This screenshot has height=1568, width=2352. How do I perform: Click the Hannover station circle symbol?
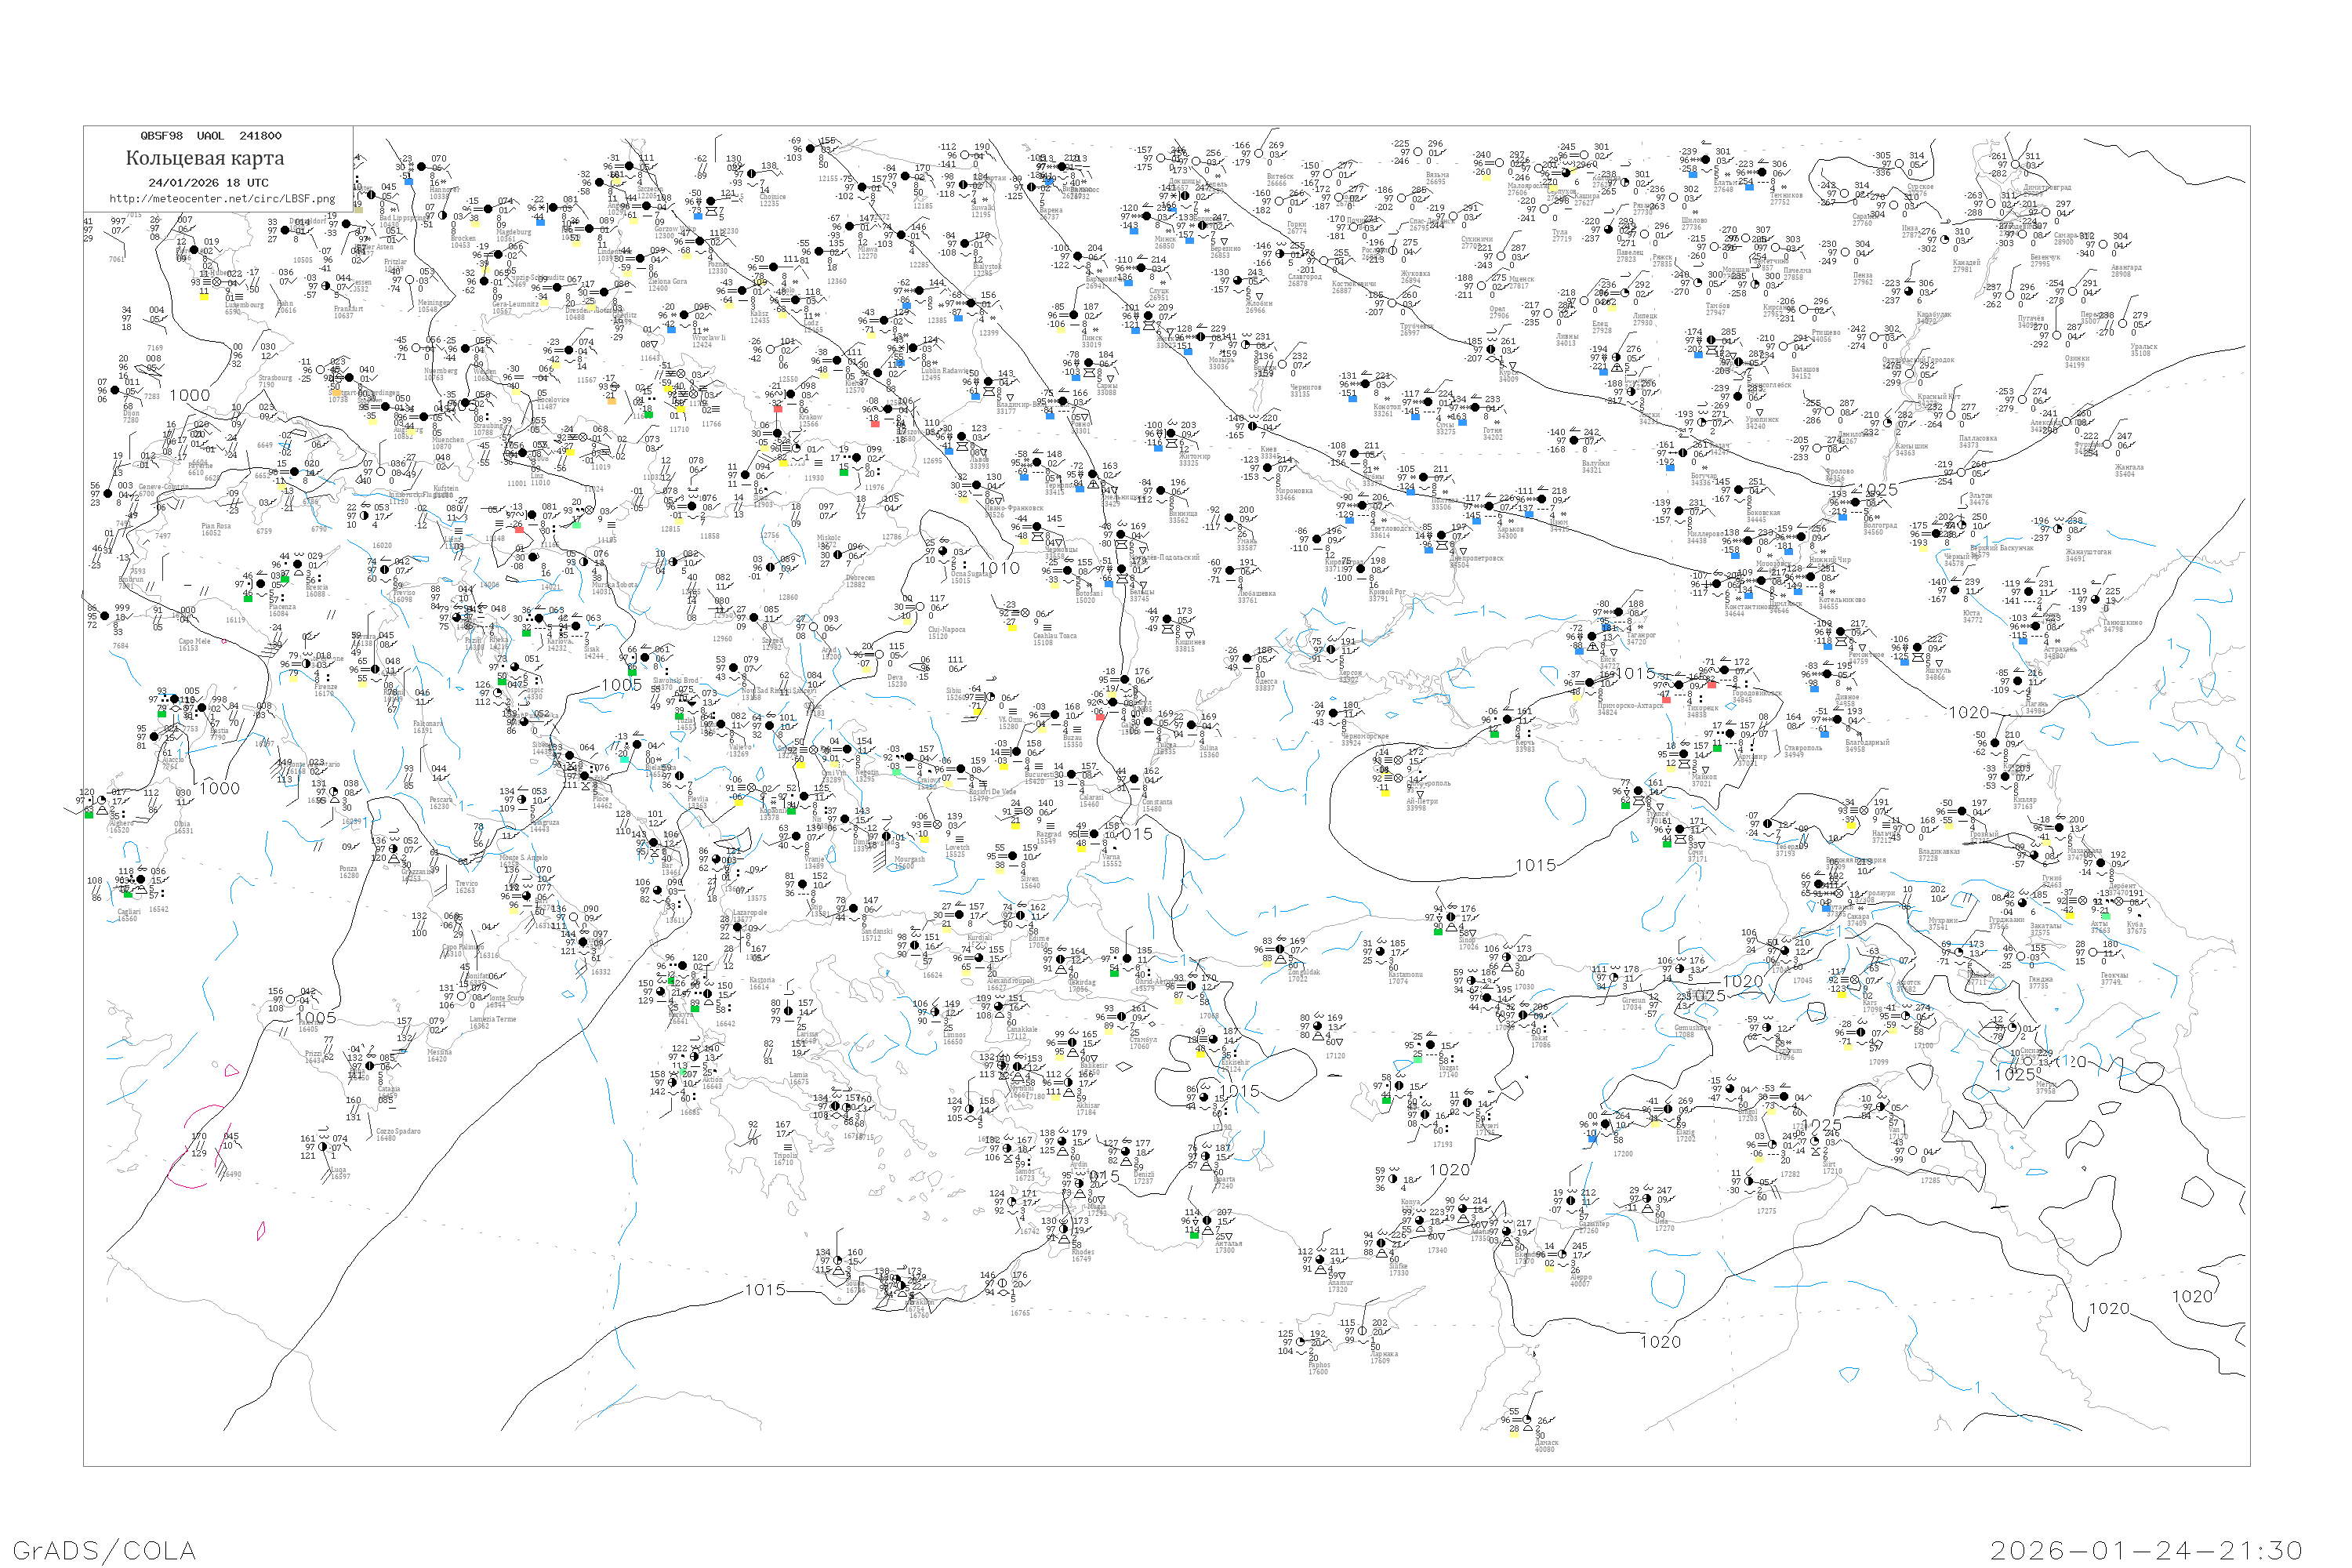click(421, 167)
